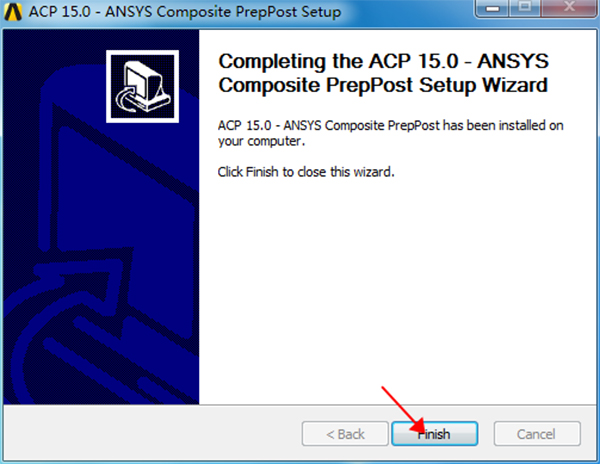Click the installer computer icon
The image size is (600, 464).
[142, 86]
